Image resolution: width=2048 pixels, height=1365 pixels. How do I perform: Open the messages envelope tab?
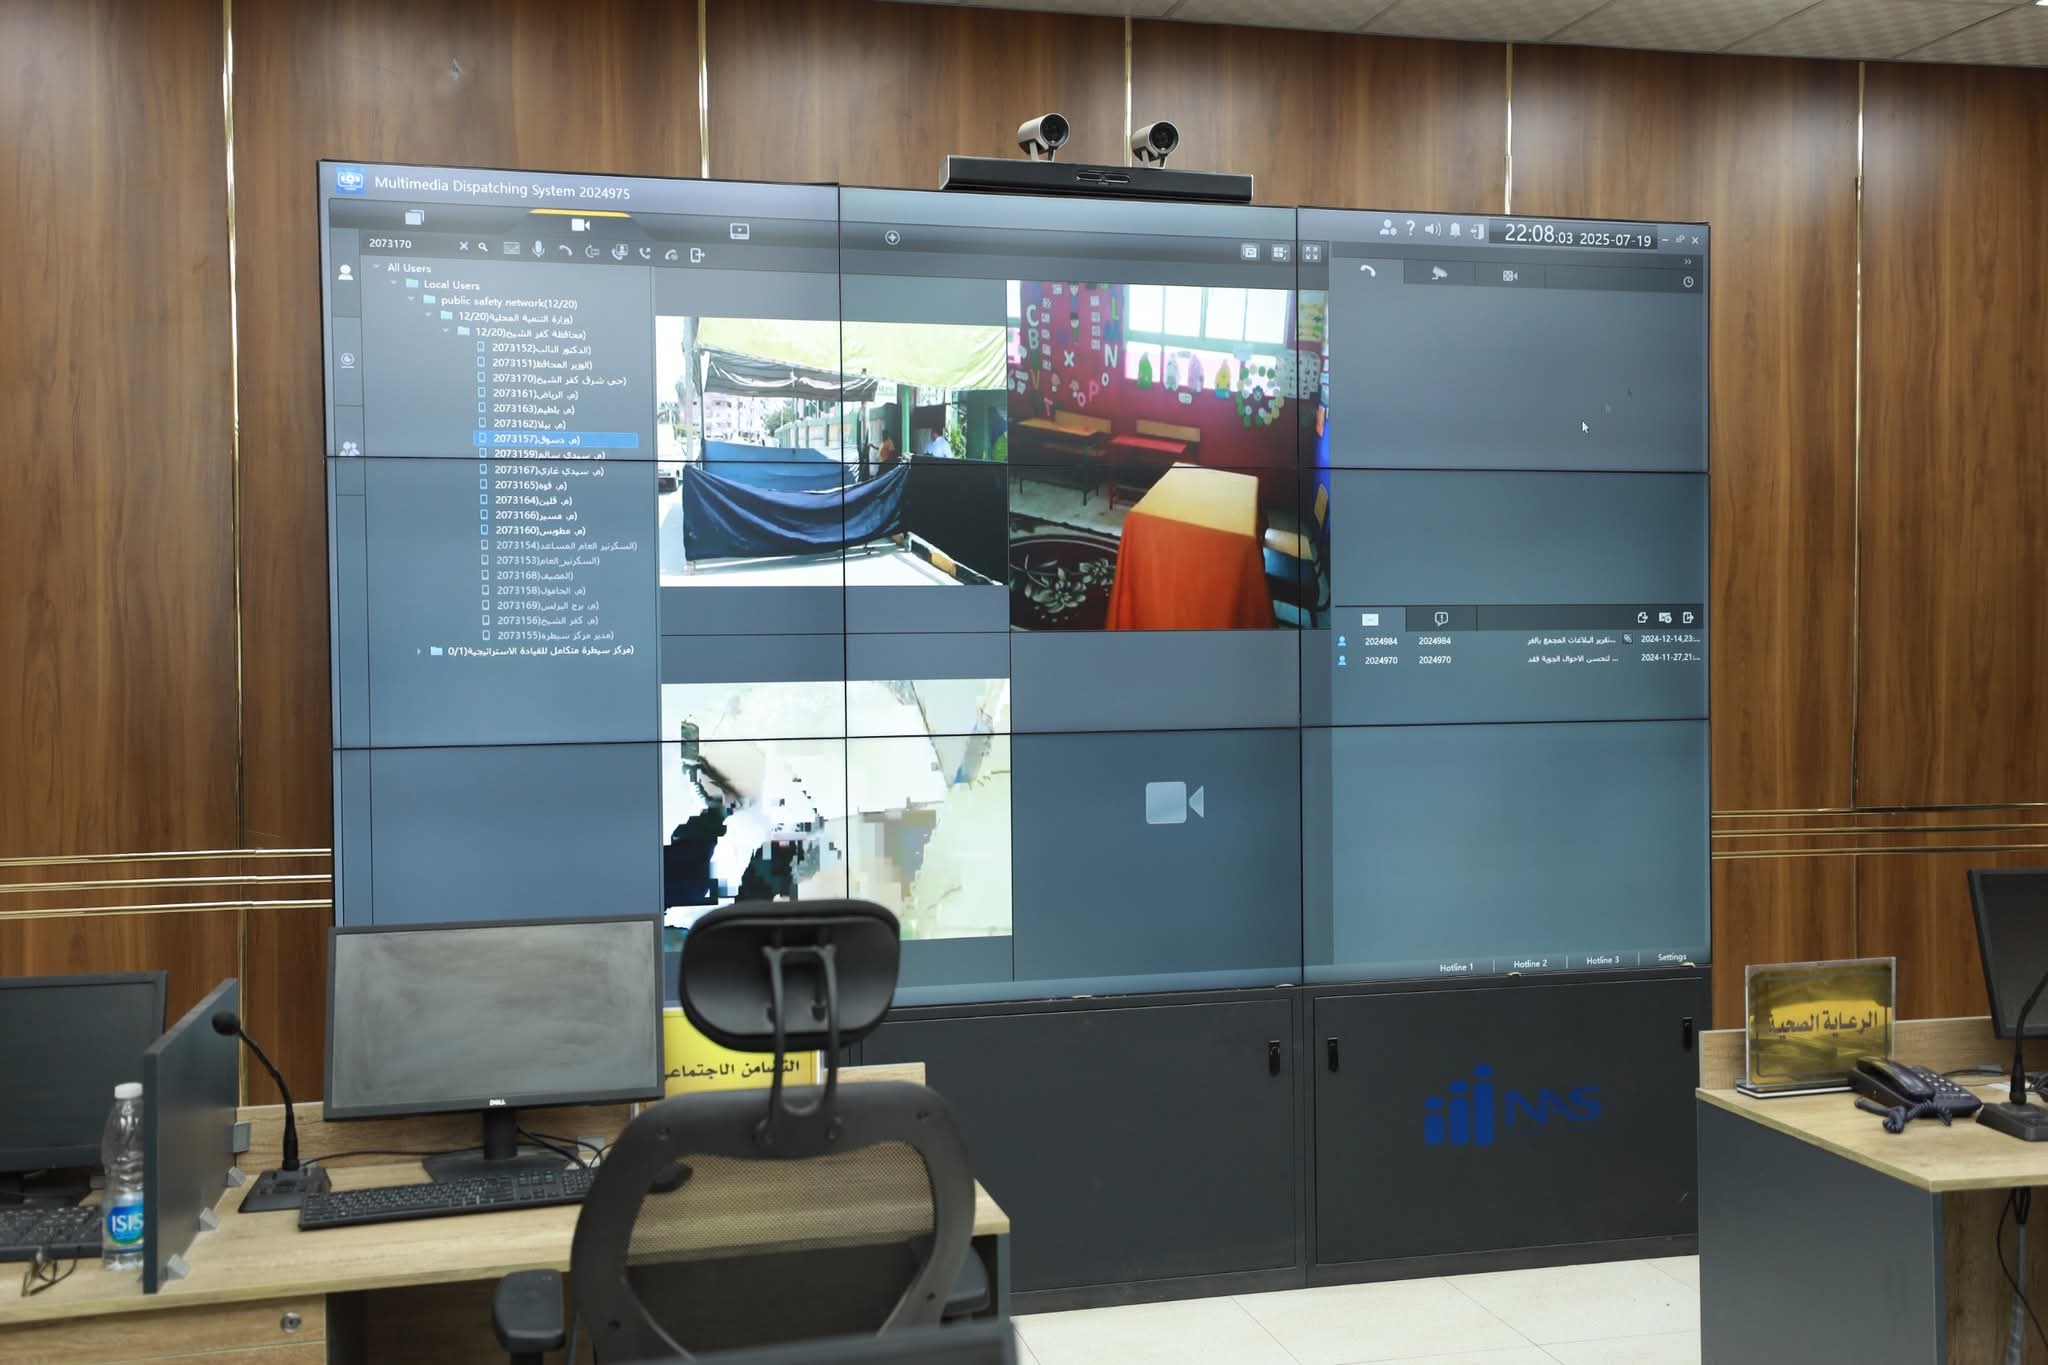(1370, 619)
